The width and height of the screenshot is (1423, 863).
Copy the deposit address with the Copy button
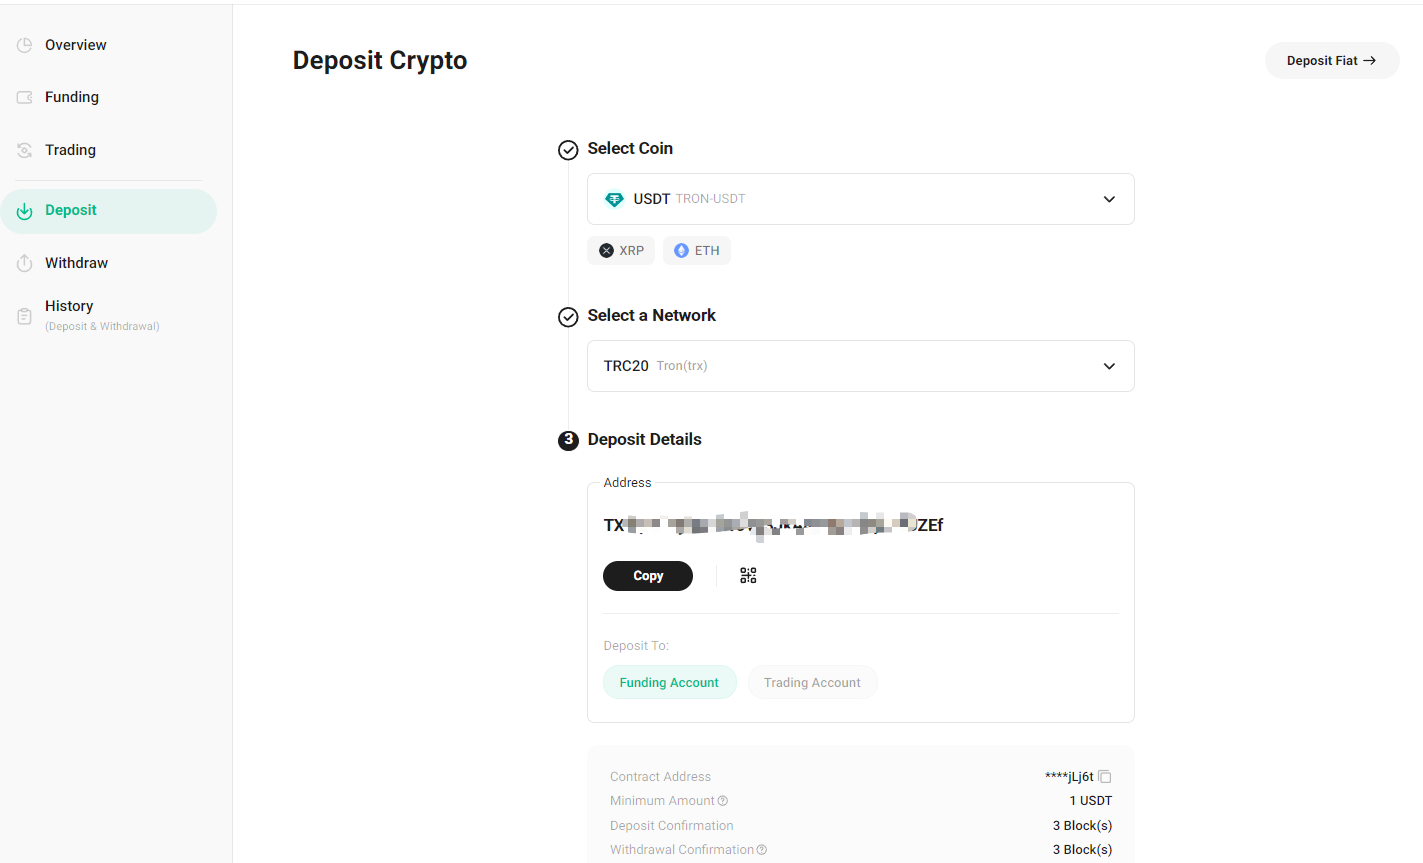click(x=647, y=575)
